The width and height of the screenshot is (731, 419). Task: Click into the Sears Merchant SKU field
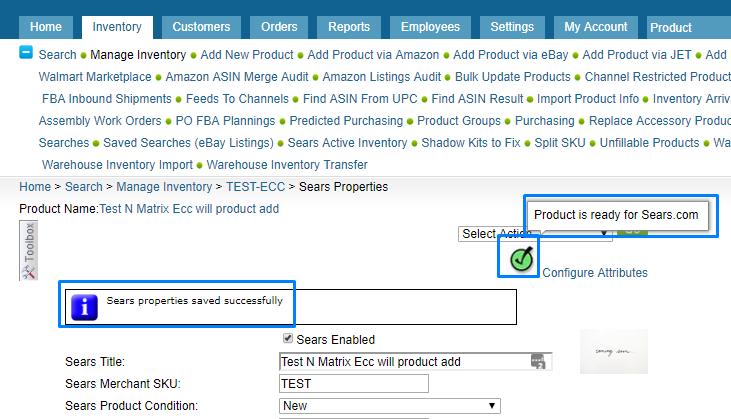(x=353, y=383)
